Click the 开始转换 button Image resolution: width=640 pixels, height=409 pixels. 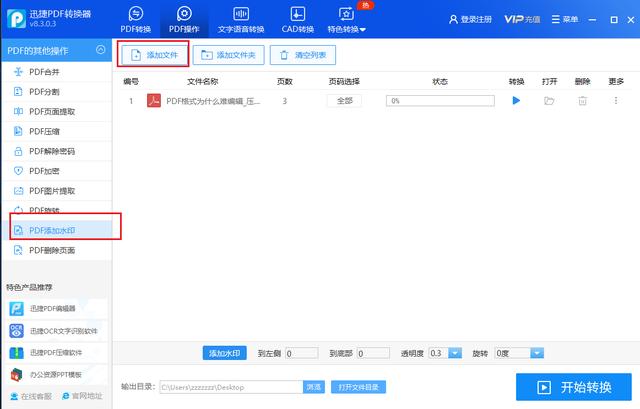pyautogui.click(x=573, y=387)
